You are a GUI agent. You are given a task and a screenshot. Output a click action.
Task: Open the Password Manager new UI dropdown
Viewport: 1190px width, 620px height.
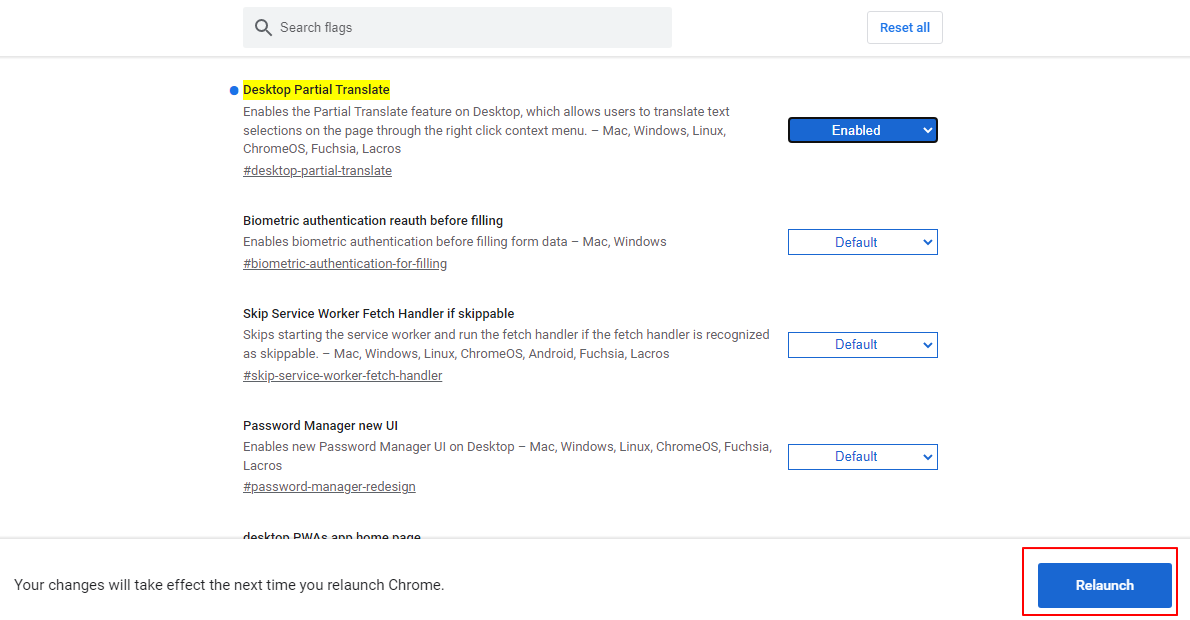coord(862,457)
